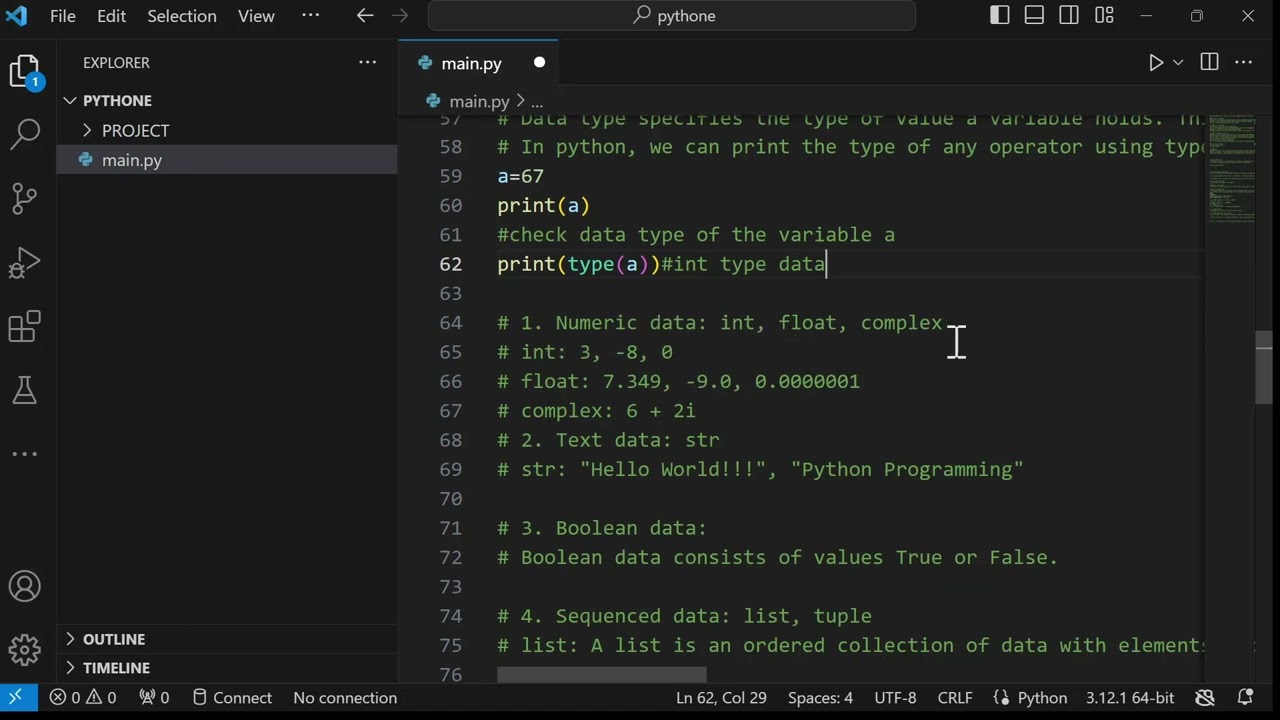Toggle the bottom Panel
This screenshot has height=720, width=1280.
pos(1035,16)
